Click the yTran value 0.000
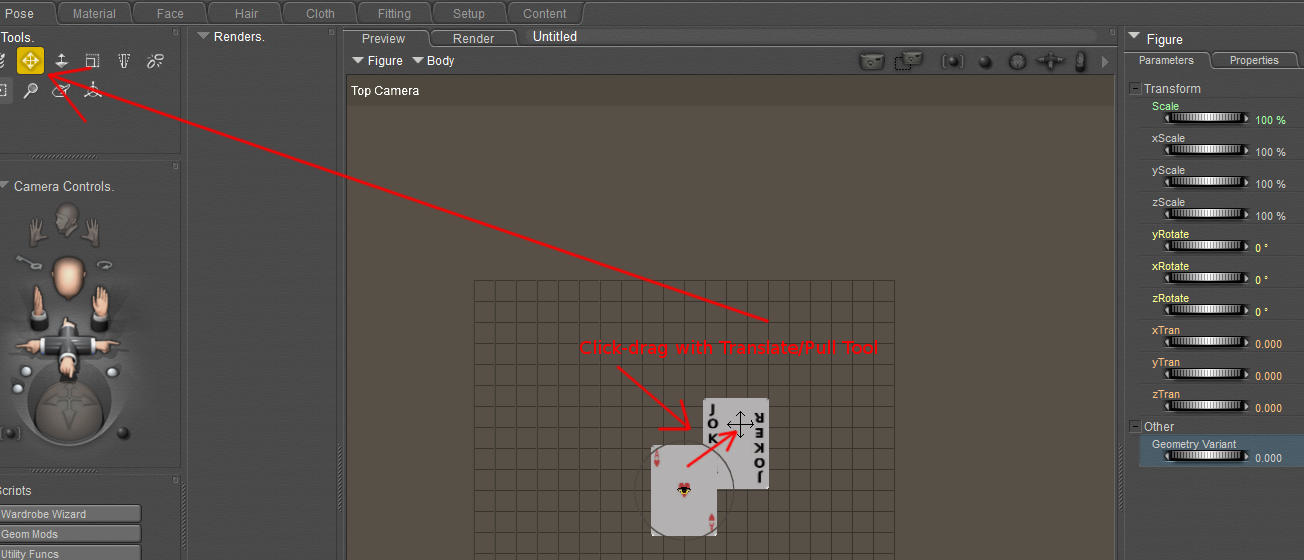This screenshot has height=560, width=1304. (1269, 376)
